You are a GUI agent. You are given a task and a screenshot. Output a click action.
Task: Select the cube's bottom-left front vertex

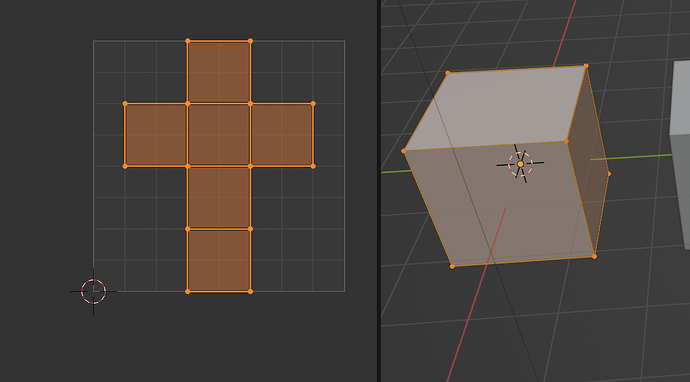point(452,266)
